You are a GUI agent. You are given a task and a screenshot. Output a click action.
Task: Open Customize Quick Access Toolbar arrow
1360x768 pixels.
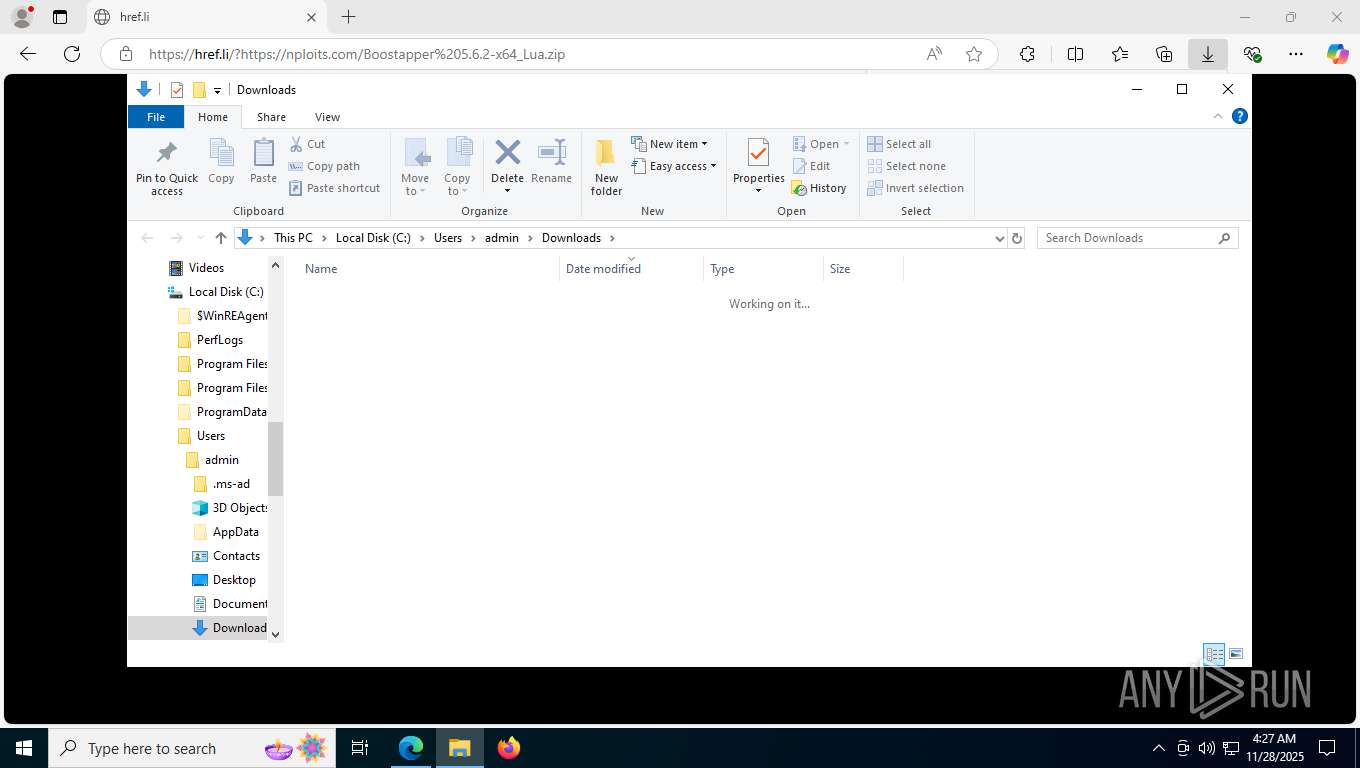[218, 90]
